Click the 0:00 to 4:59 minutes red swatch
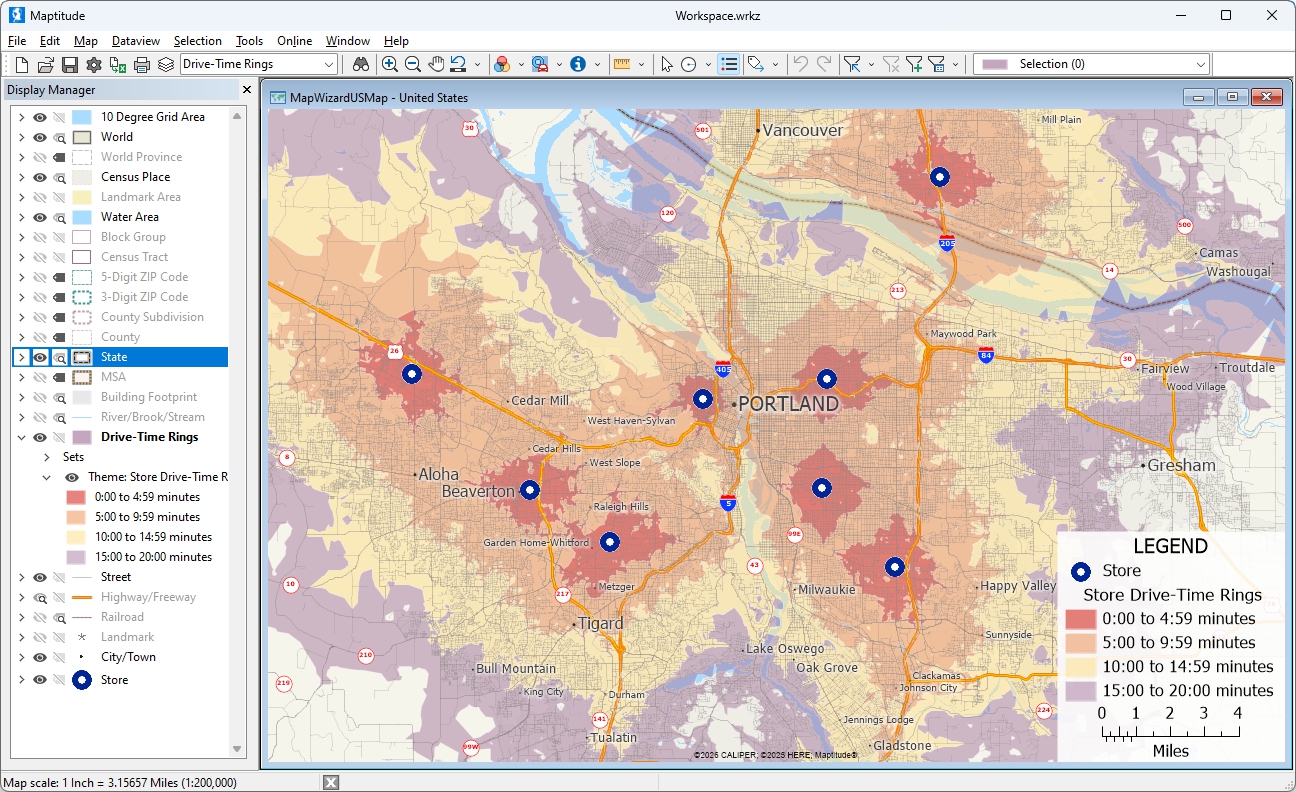This screenshot has width=1296, height=792. coord(77,497)
